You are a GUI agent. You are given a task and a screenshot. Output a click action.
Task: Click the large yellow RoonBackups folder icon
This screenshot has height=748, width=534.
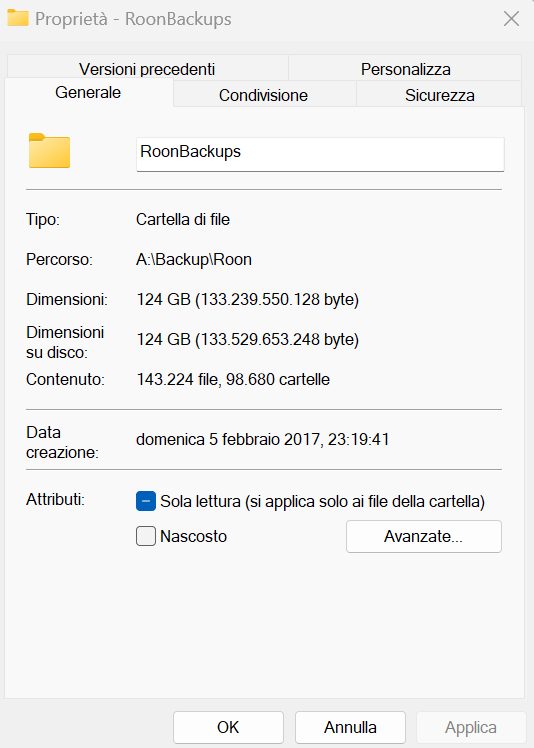50,151
